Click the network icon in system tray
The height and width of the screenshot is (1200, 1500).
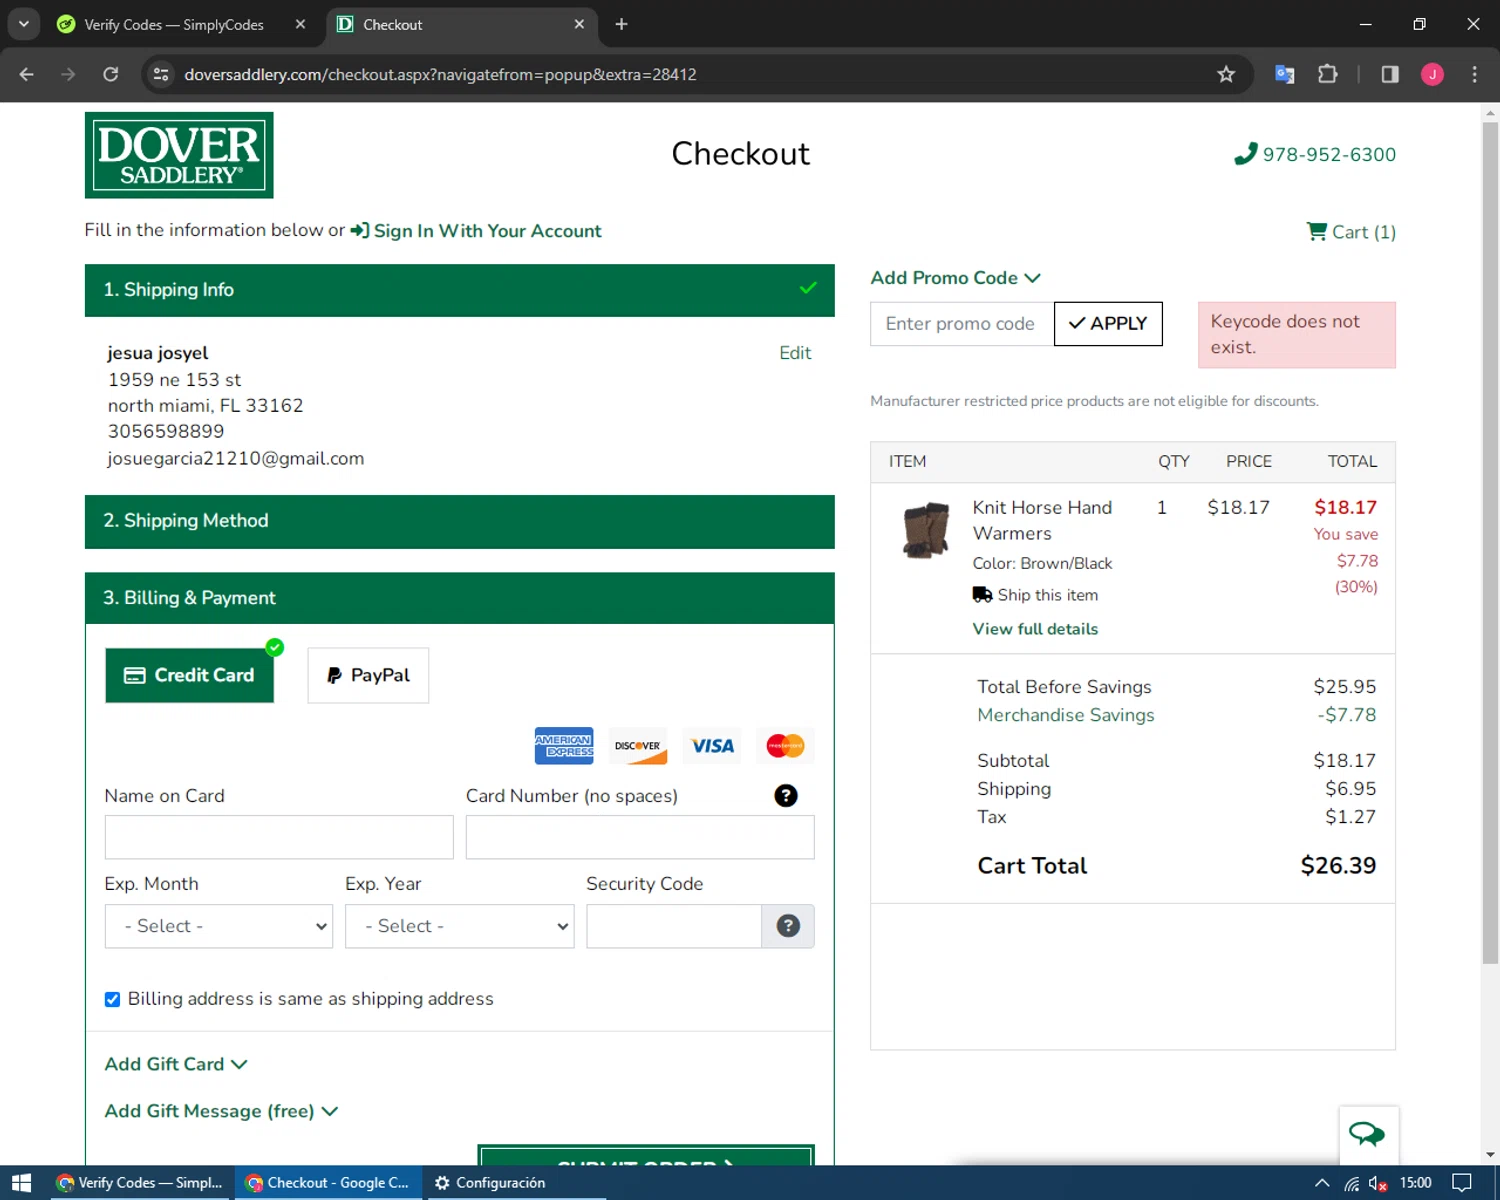click(1351, 1183)
